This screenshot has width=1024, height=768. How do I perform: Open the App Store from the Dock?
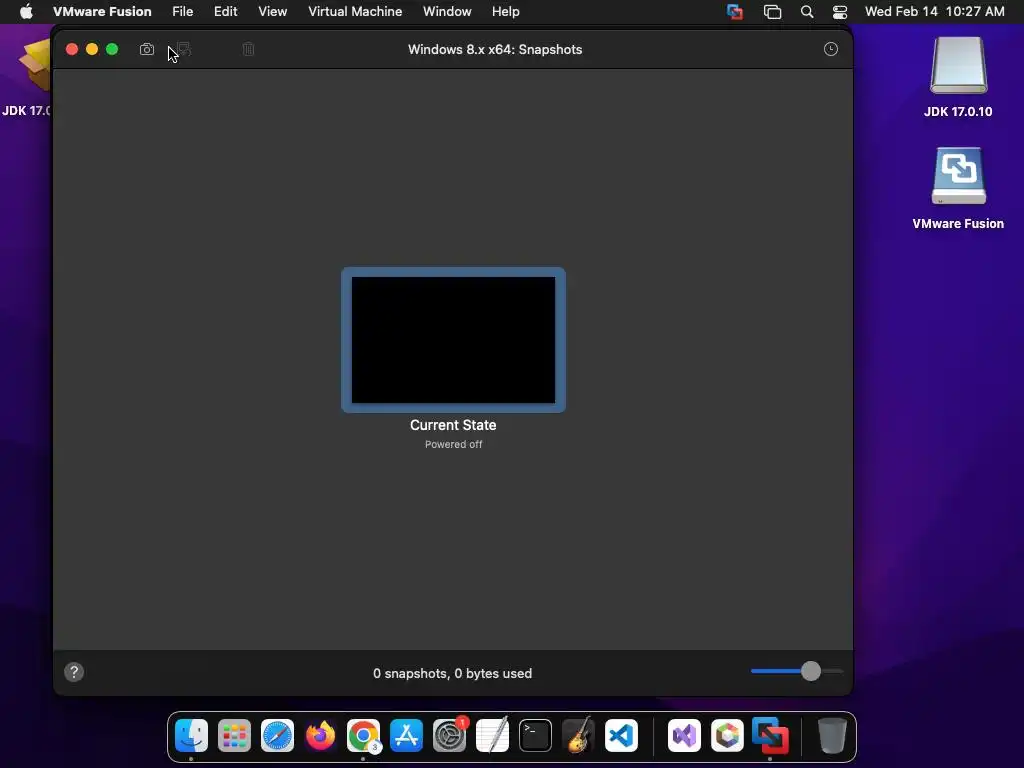406,736
